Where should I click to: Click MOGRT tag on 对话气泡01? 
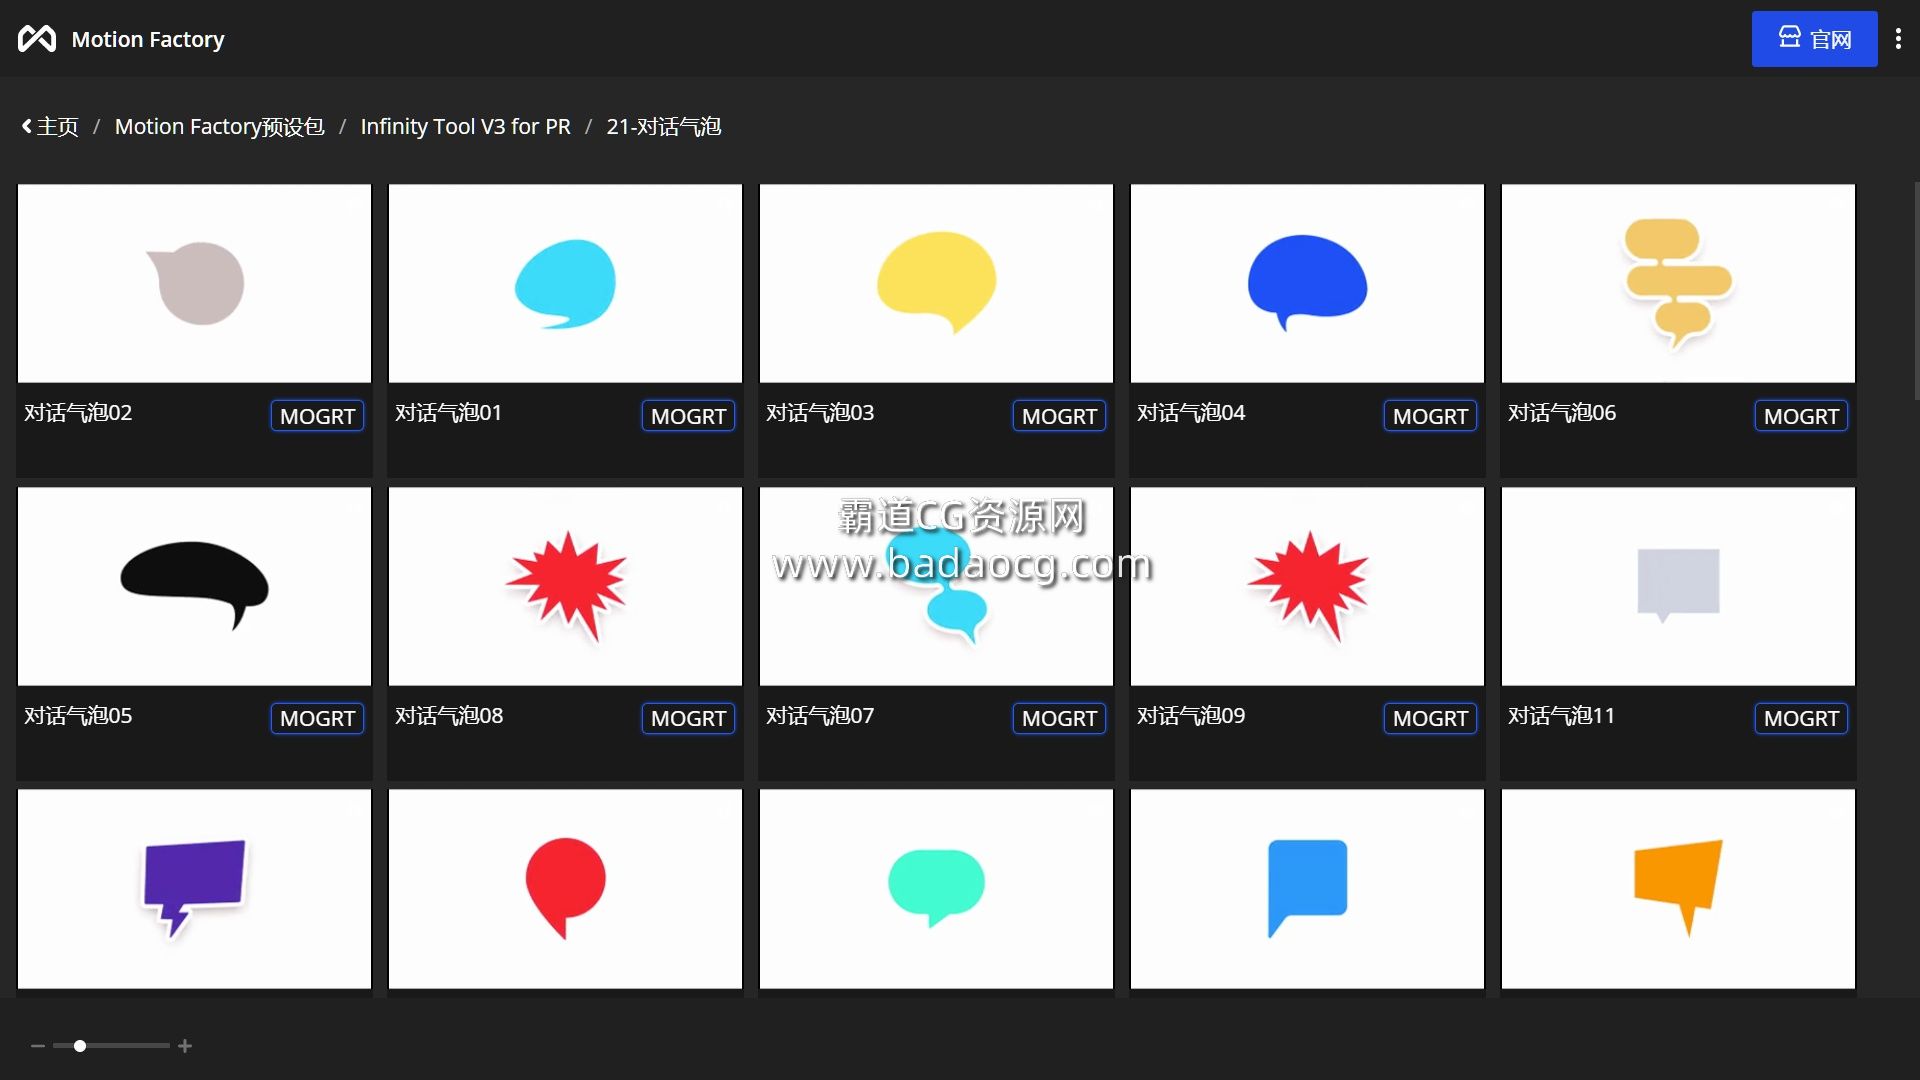(688, 416)
